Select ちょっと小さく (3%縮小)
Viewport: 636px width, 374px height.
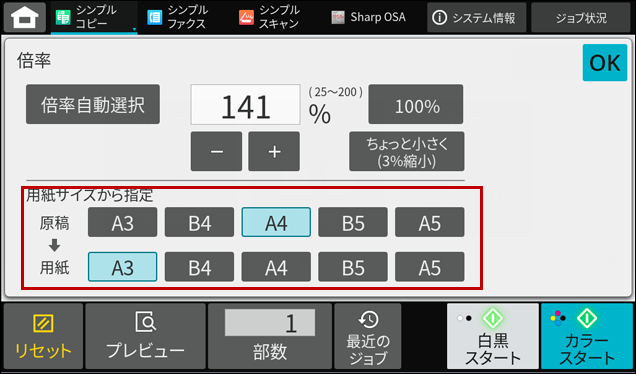[x=407, y=151]
